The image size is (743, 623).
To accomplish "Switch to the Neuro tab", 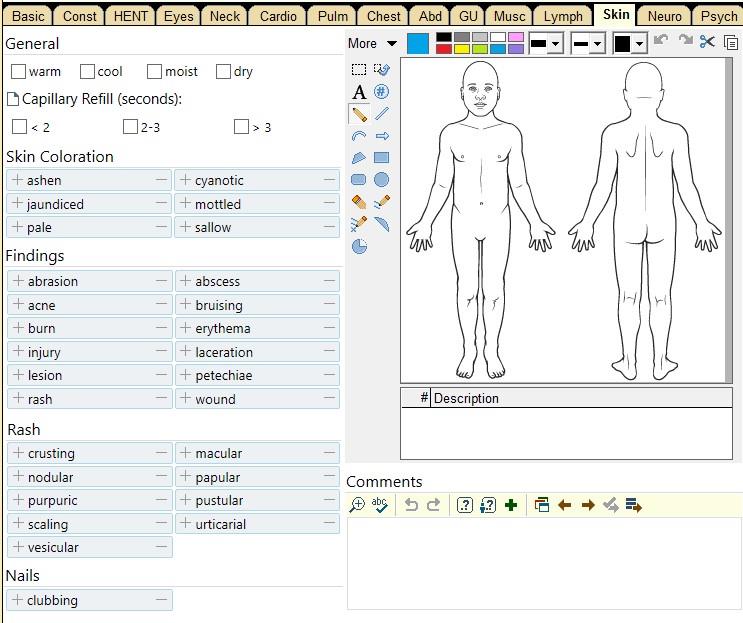I will 665,16.
